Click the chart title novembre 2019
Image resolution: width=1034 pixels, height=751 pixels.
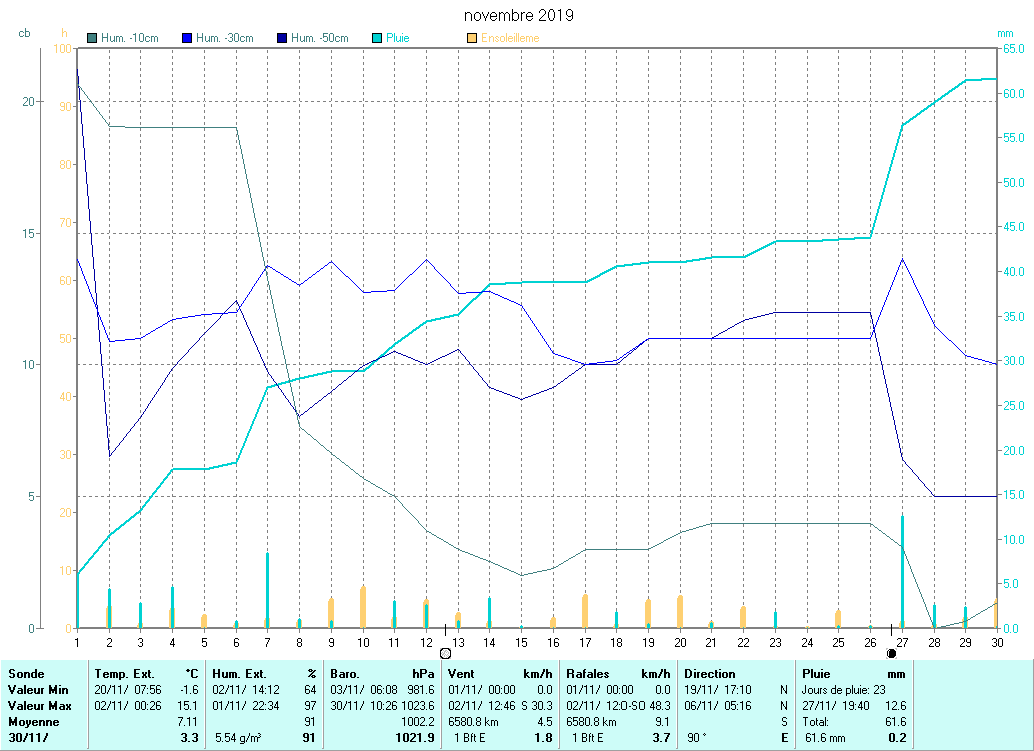click(x=519, y=16)
